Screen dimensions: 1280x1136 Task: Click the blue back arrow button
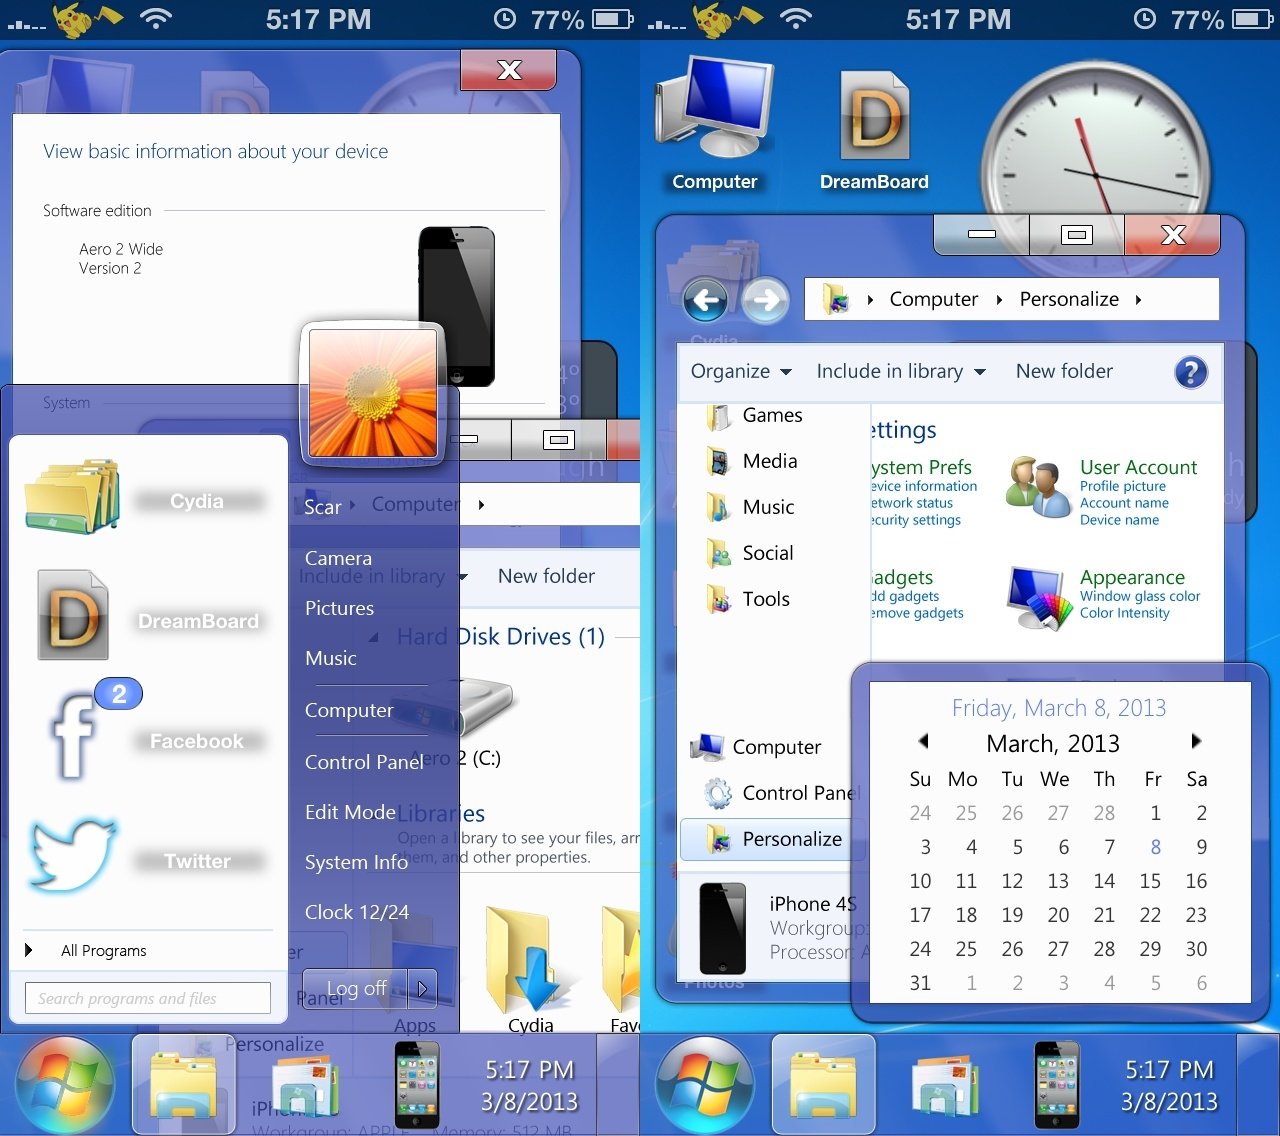(x=706, y=300)
